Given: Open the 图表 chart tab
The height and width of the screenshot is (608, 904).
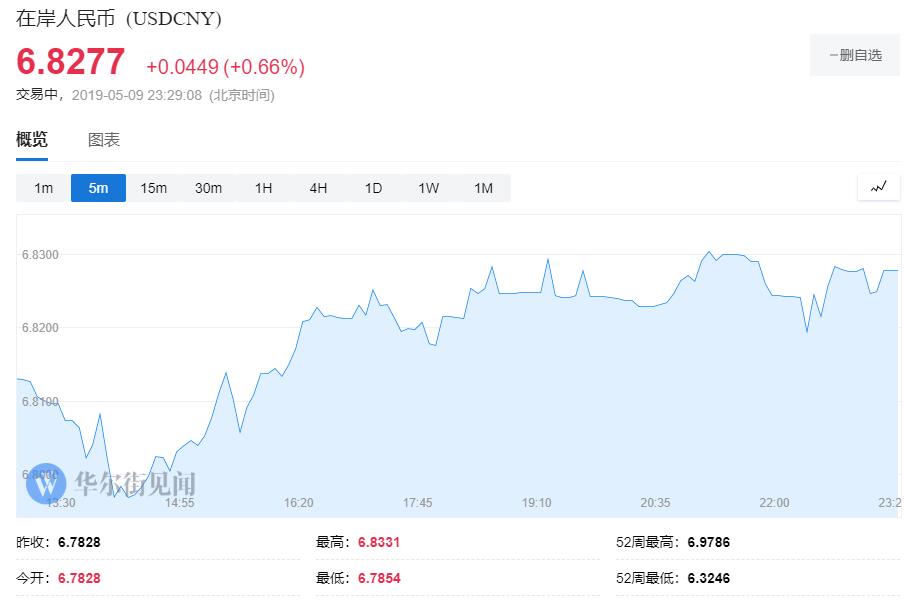Looking at the screenshot, I should point(104,140).
